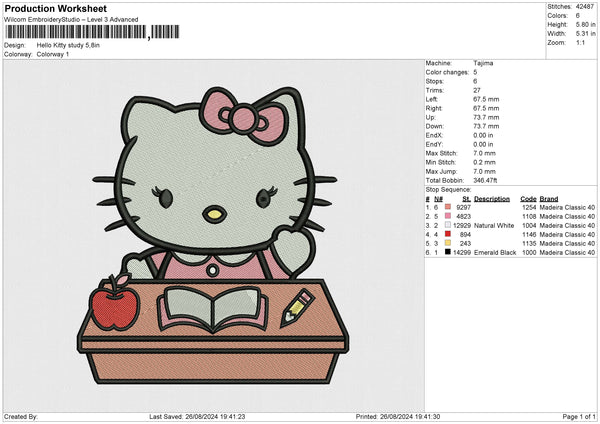Click design name 'Hello Kitty study 5,8in'
Image resolution: width=600 pixels, height=424 pixels.
tap(68, 45)
